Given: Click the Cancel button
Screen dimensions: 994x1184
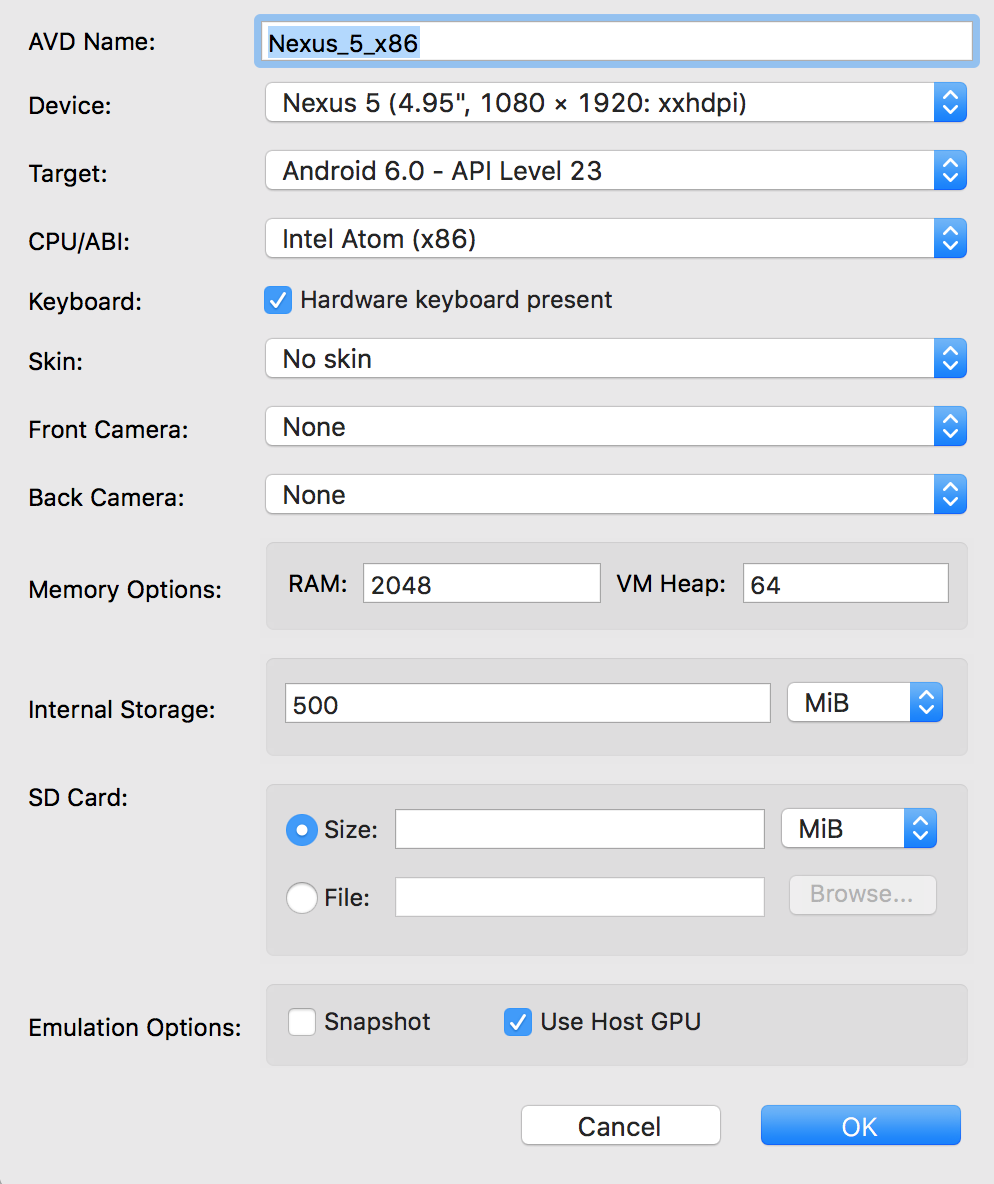Looking at the screenshot, I should coord(621,1126).
